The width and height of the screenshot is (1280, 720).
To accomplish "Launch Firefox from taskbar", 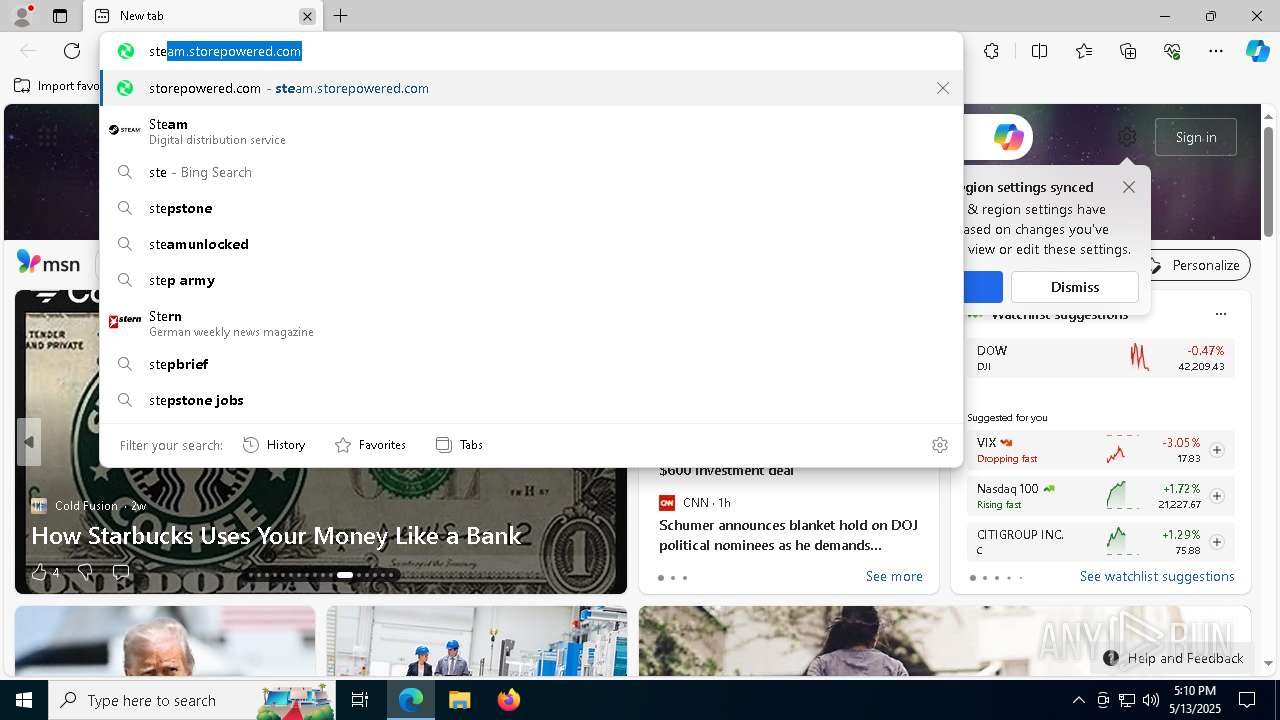I will pyautogui.click(x=508, y=700).
